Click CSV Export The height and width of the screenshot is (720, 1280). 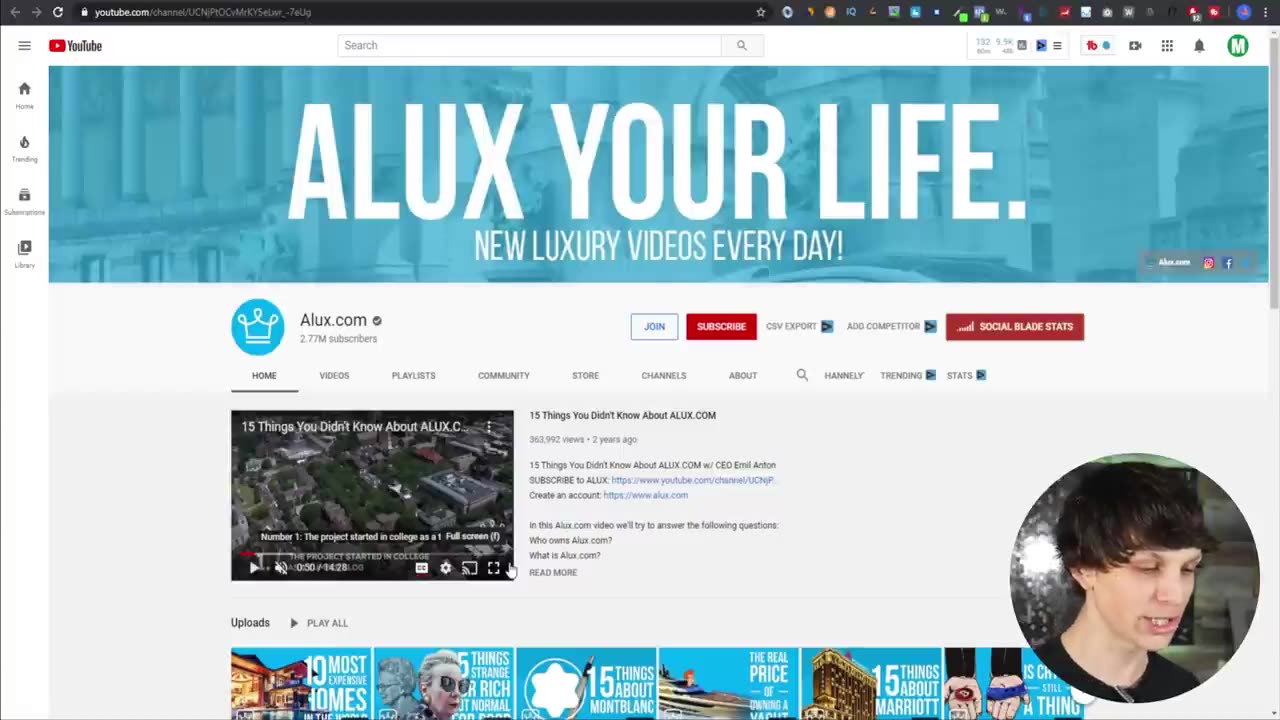799,326
